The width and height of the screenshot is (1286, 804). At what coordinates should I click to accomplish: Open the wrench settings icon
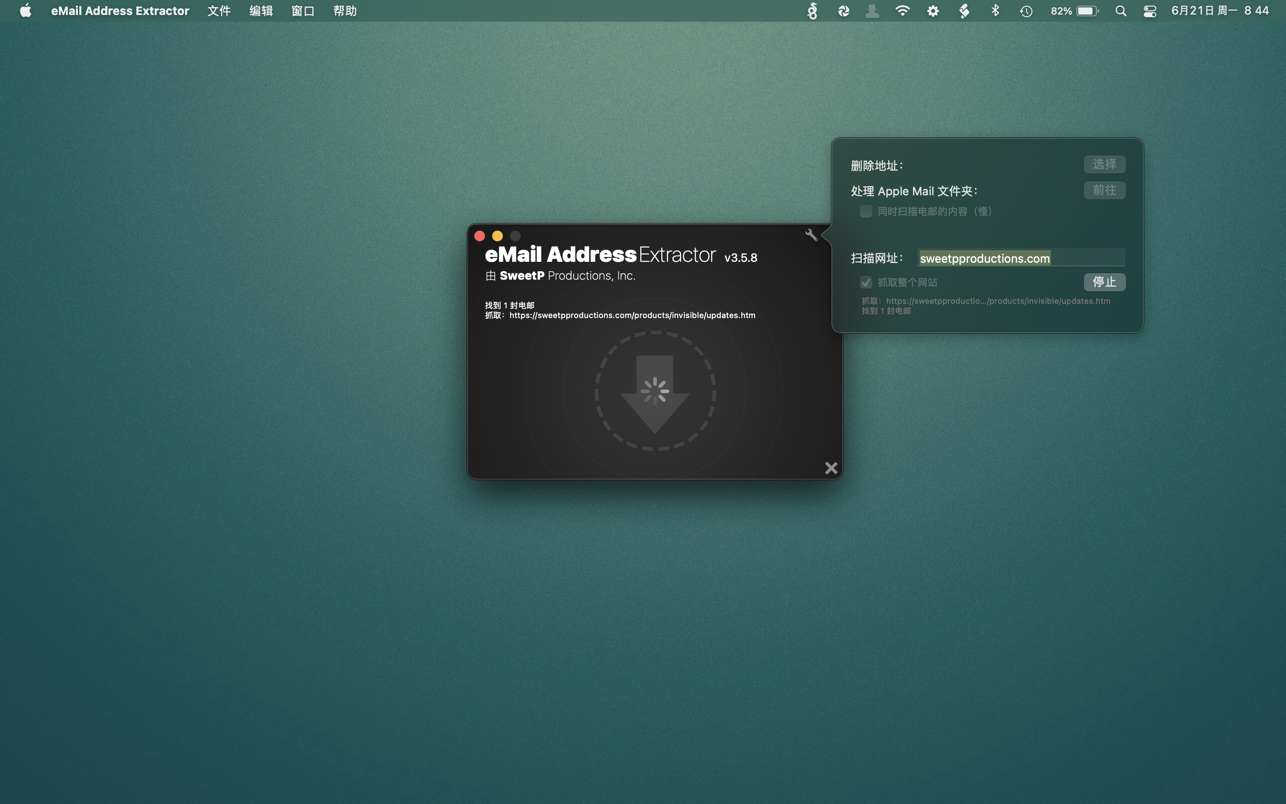pos(811,235)
